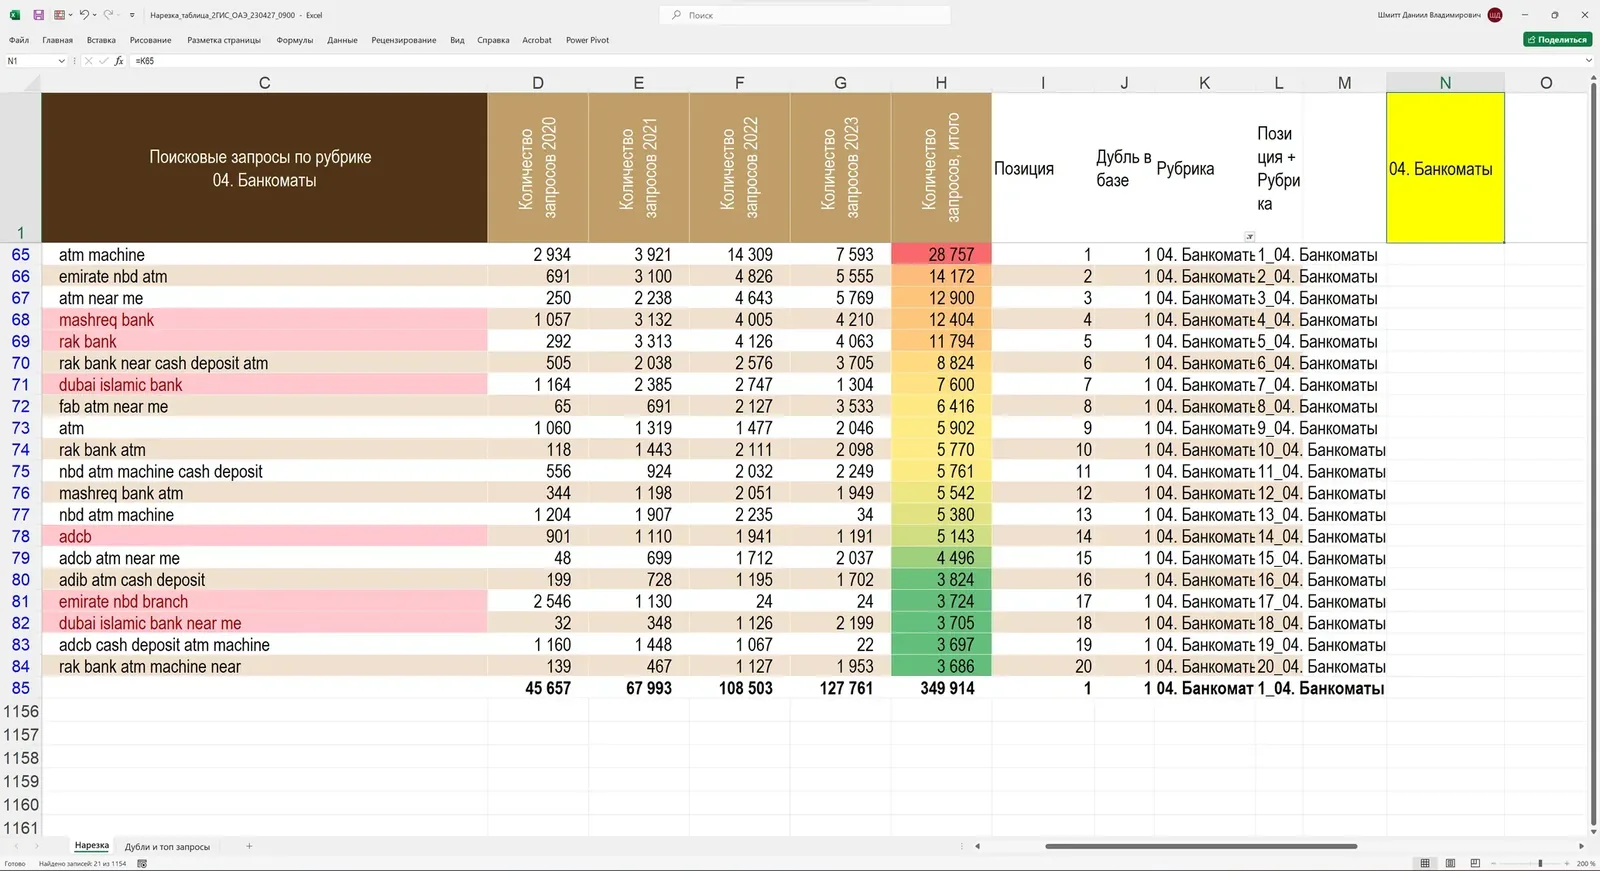Viewport: 1600px width, 871px height.
Task: Click the Save icon in the title bar
Action: pyautogui.click(x=38, y=15)
